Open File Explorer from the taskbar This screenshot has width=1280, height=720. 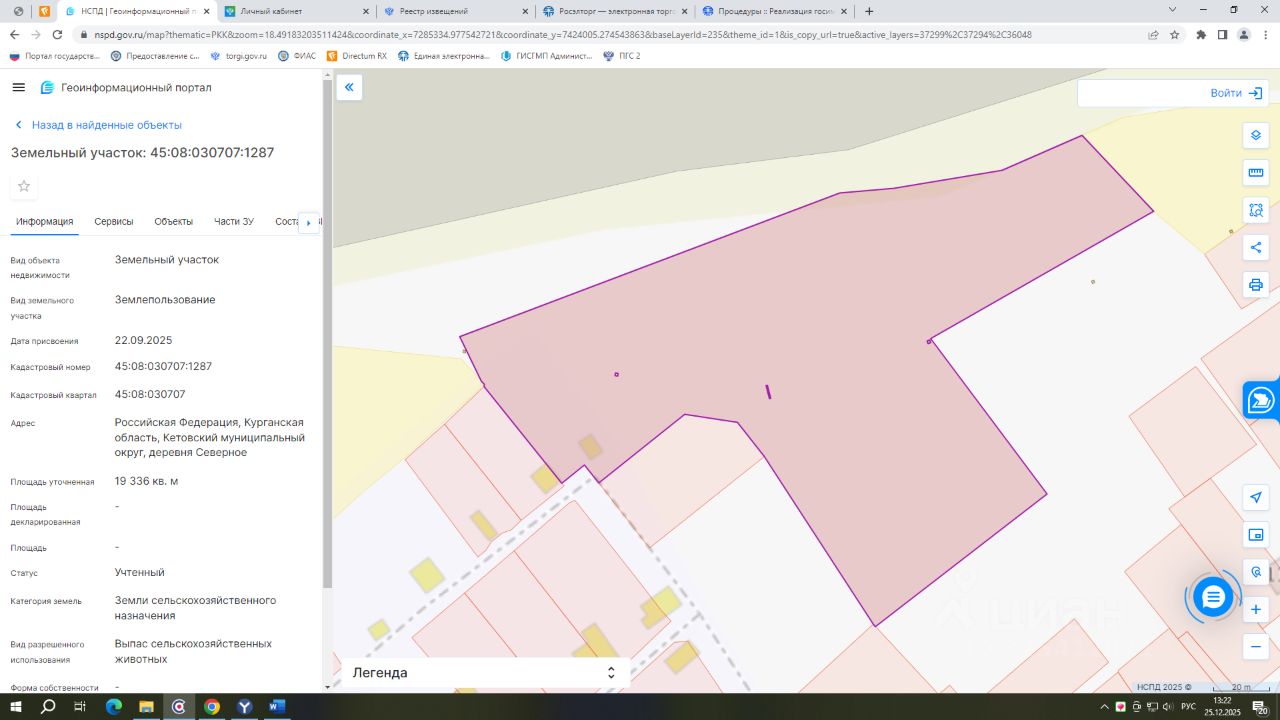click(x=146, y=707)
